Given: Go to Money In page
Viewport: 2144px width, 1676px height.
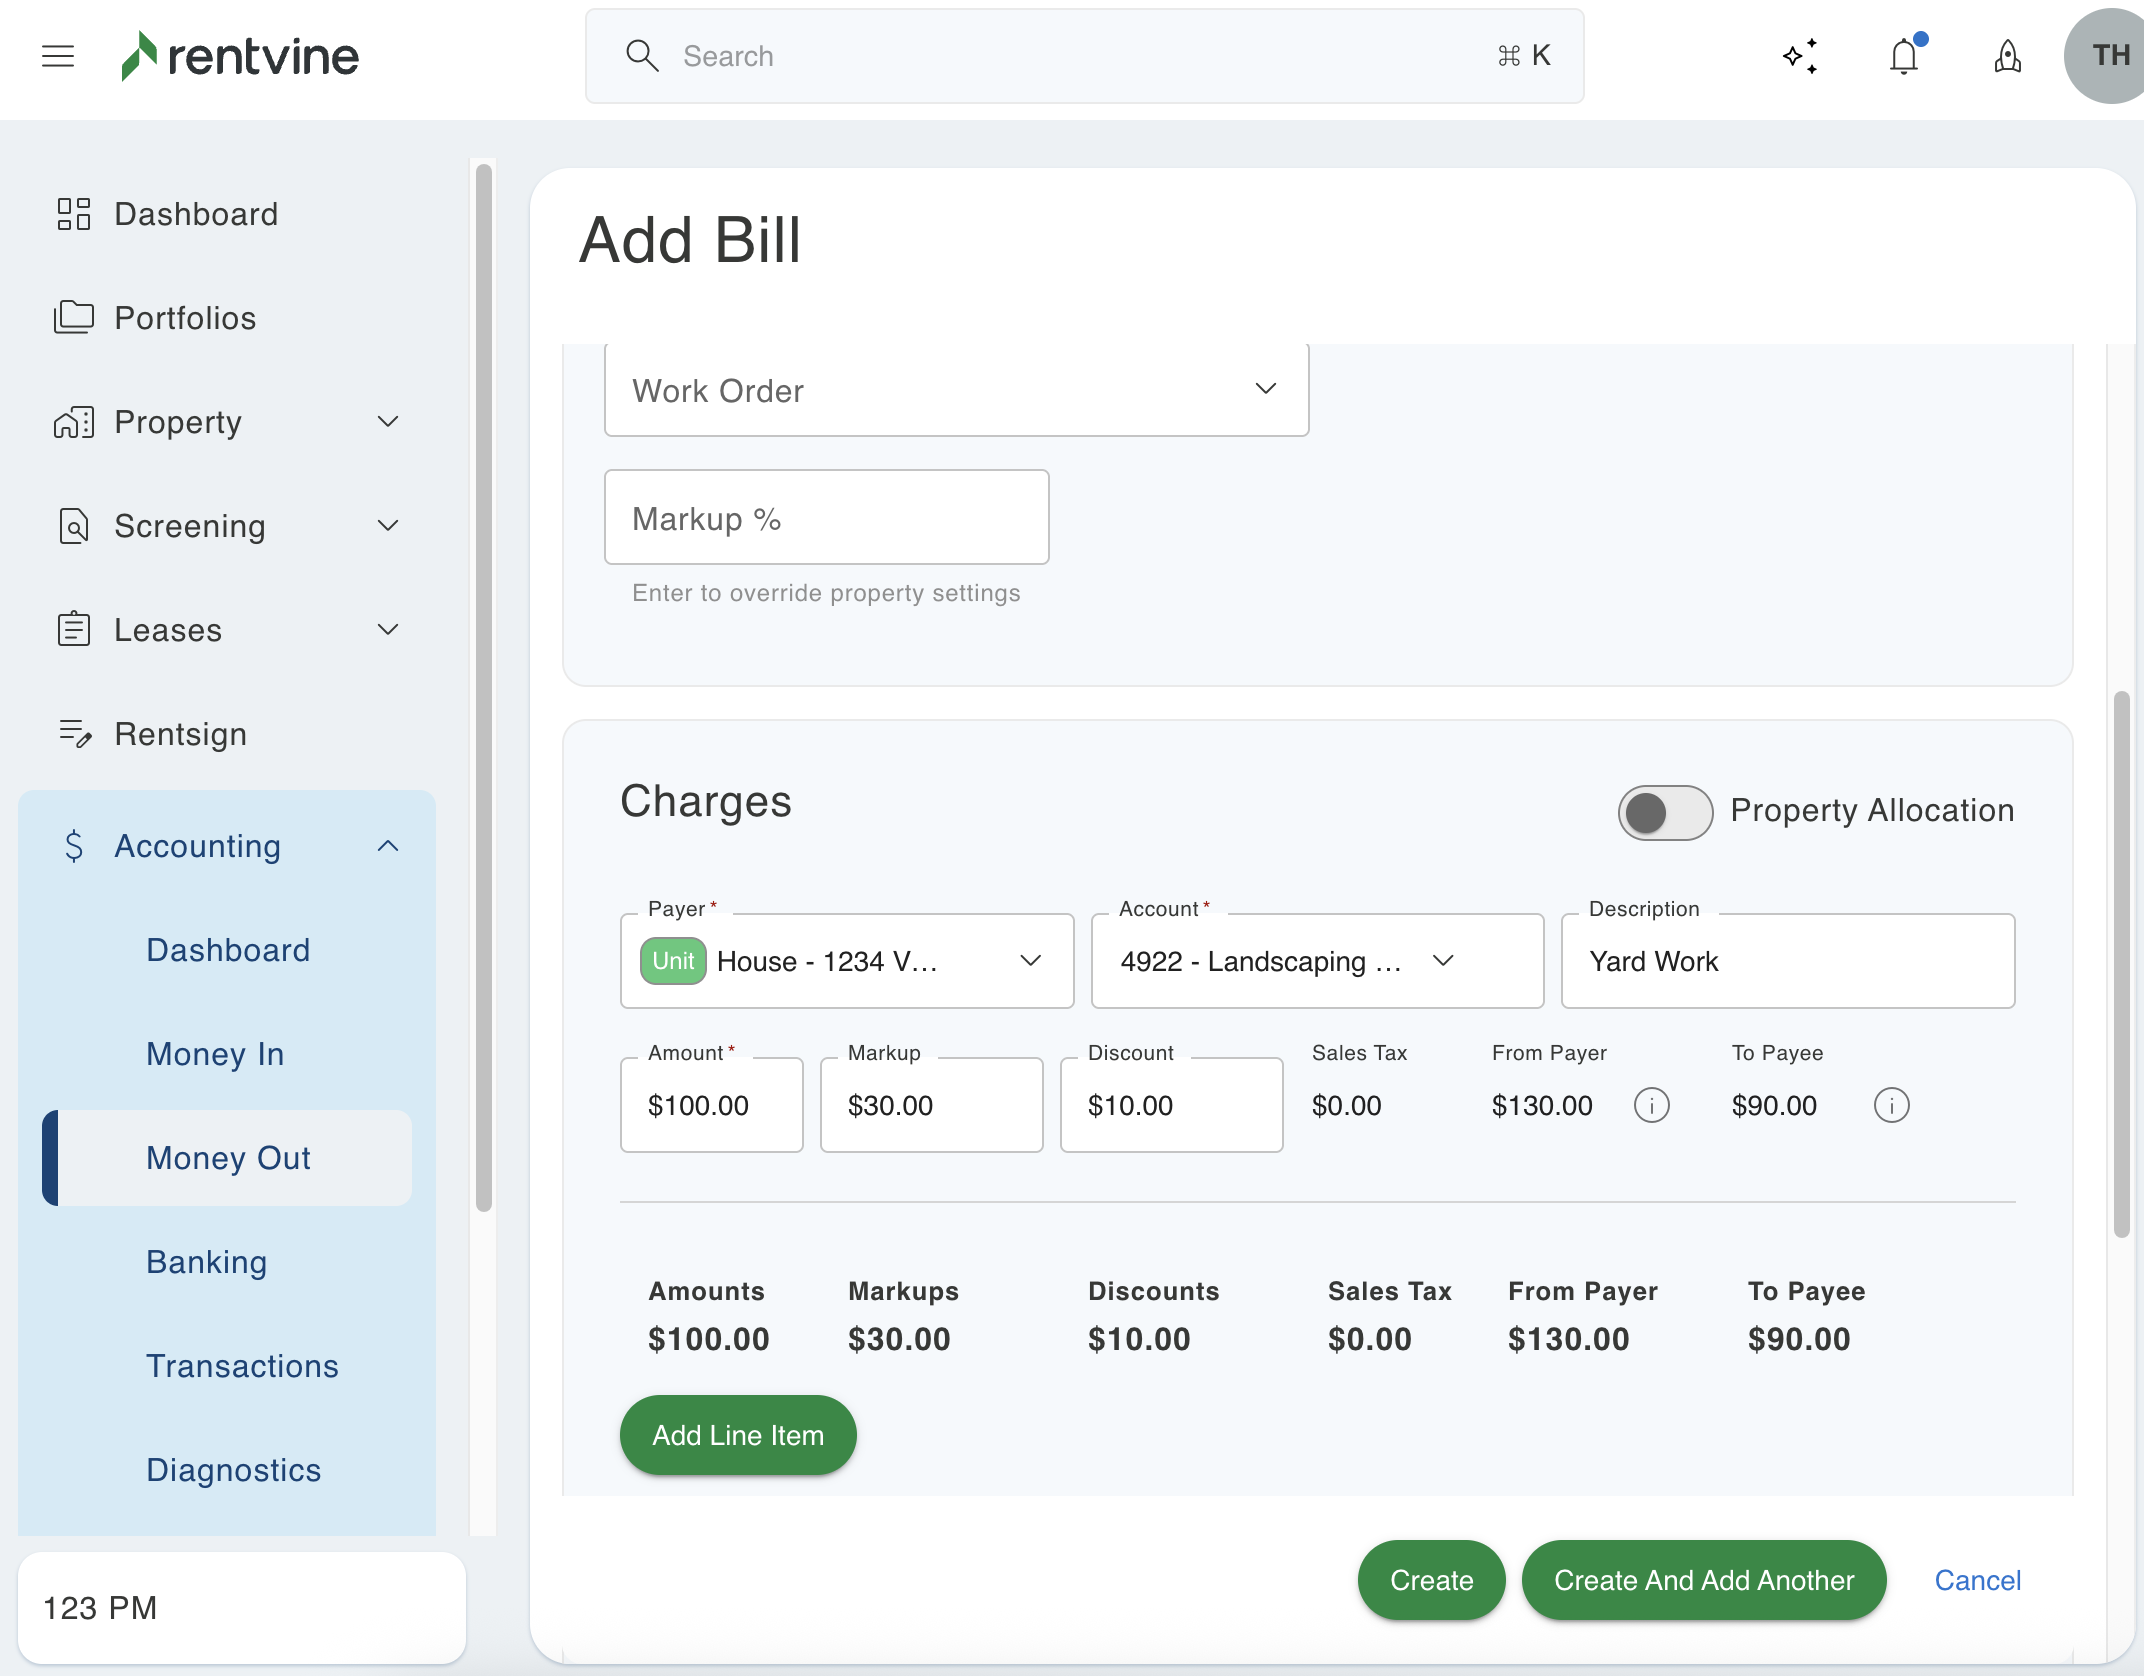Looking at the screenshot, I should pos(215,1054).
